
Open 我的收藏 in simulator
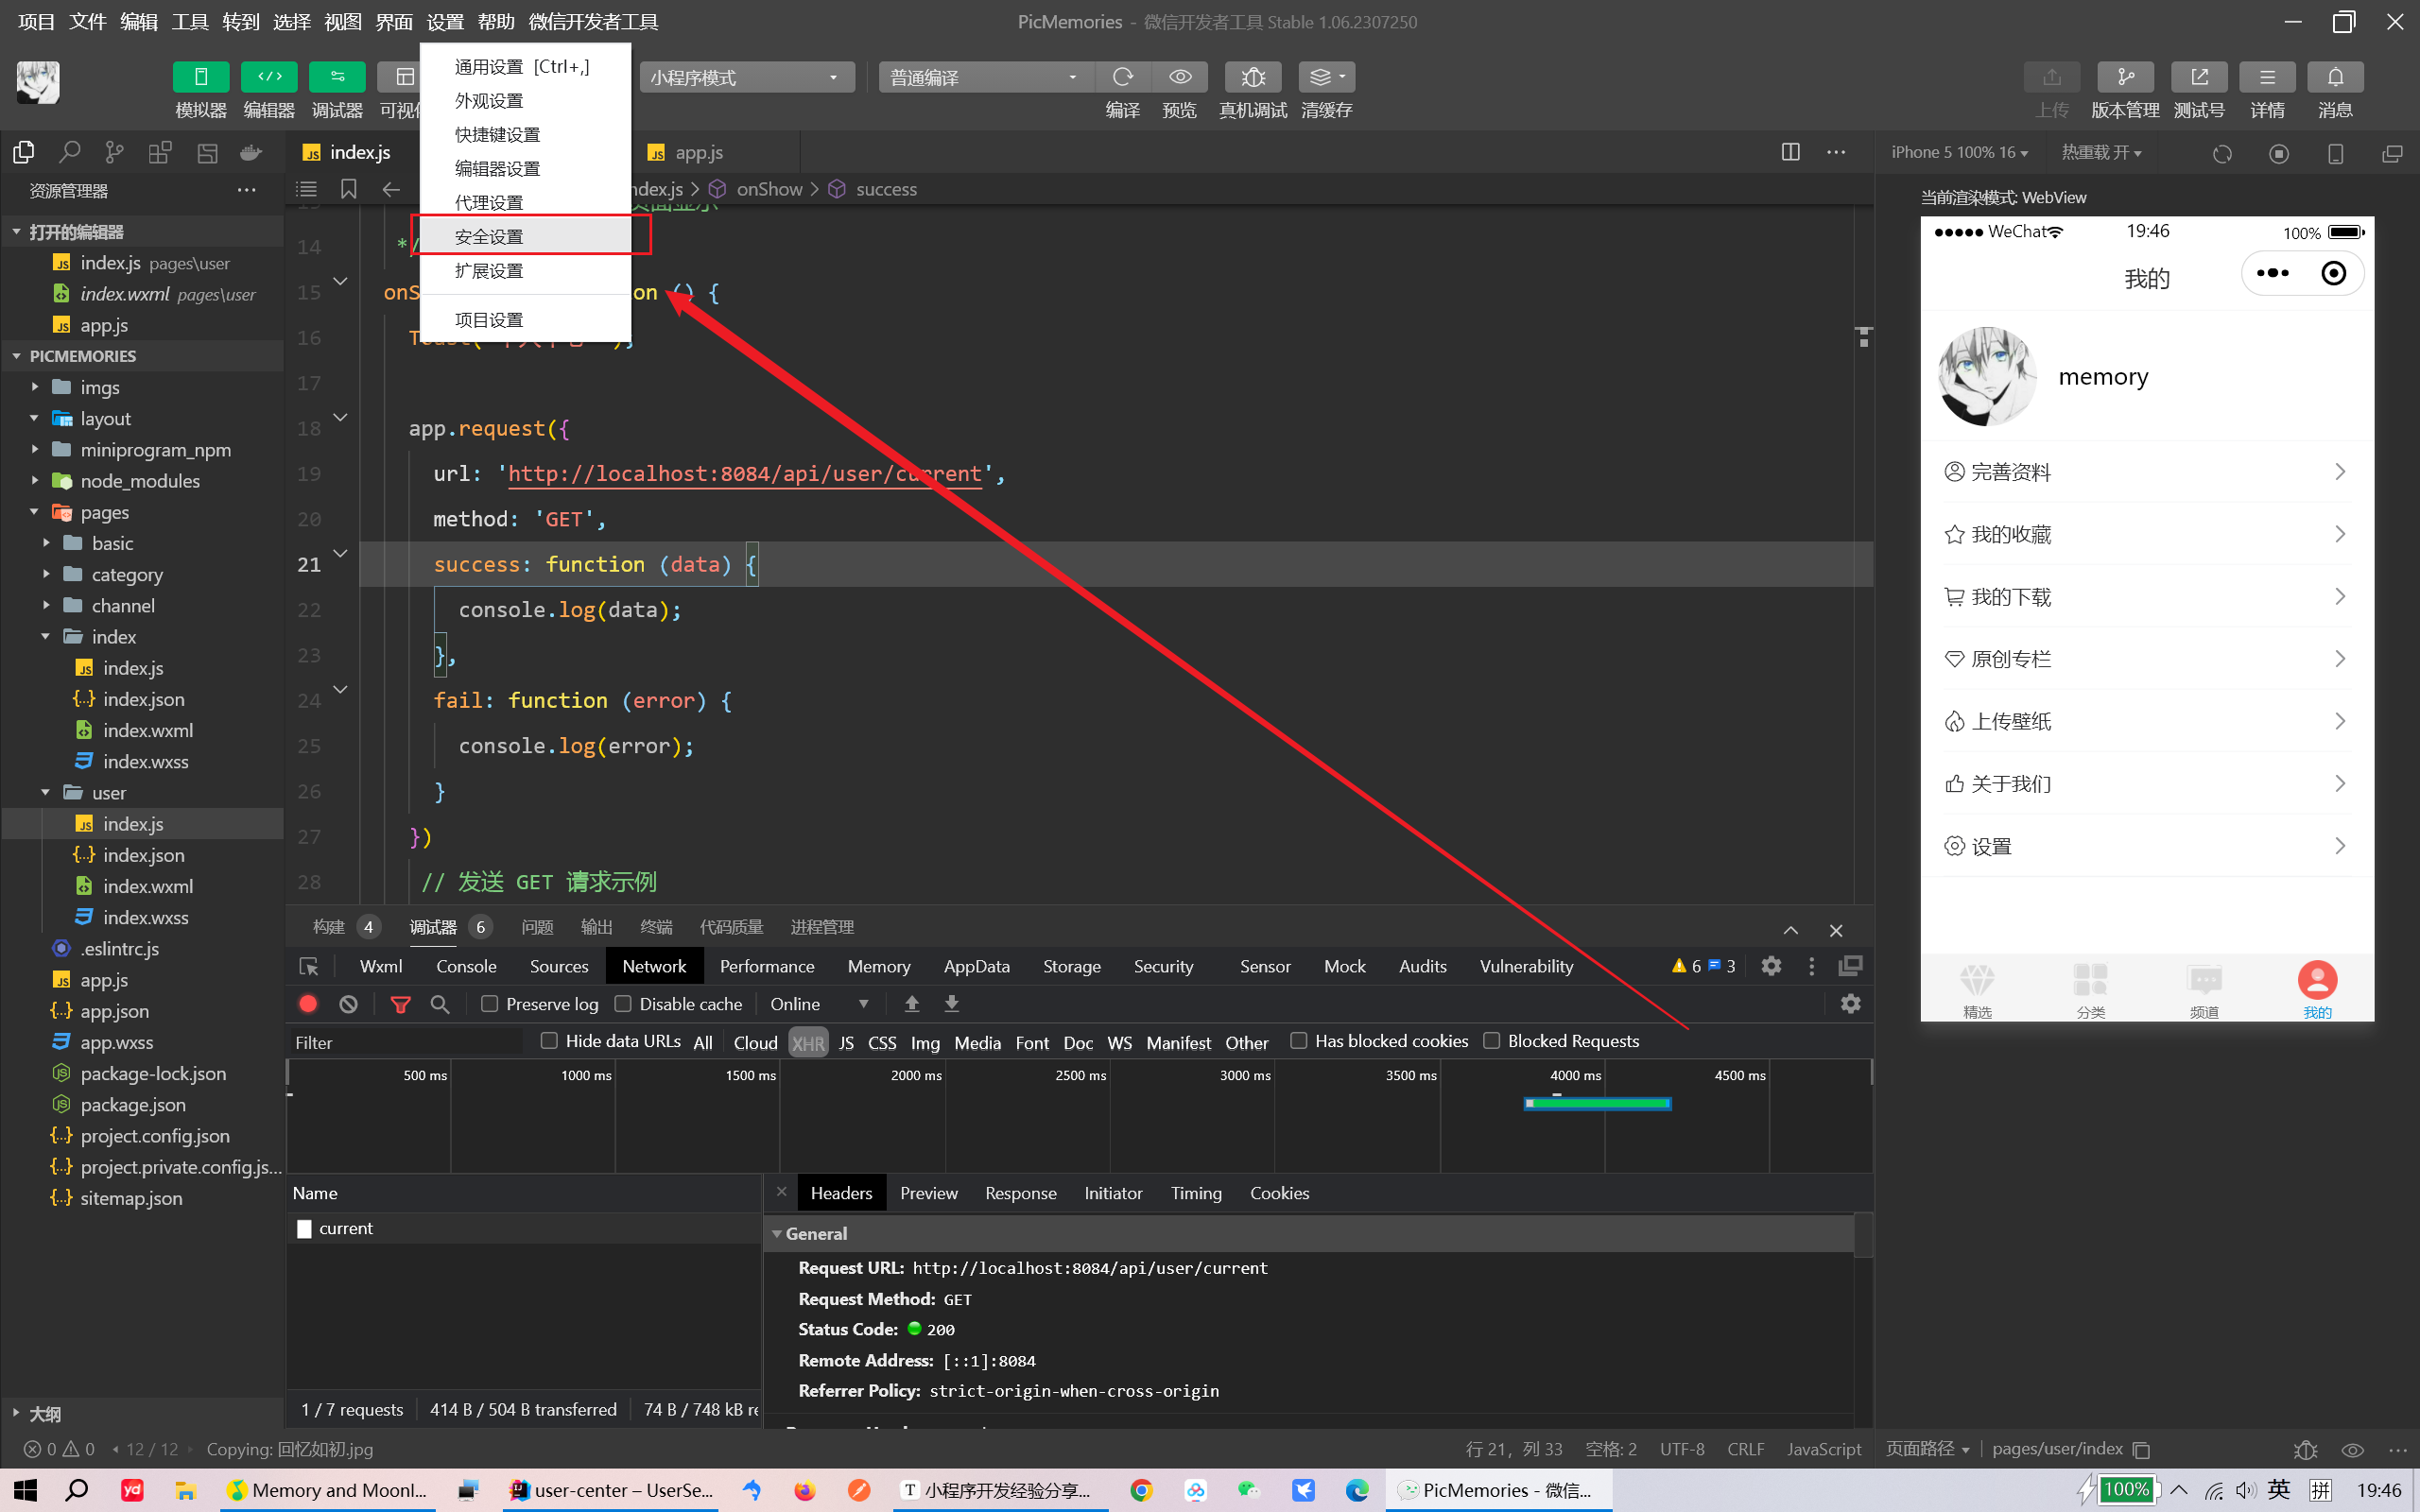click(2146, 534)
